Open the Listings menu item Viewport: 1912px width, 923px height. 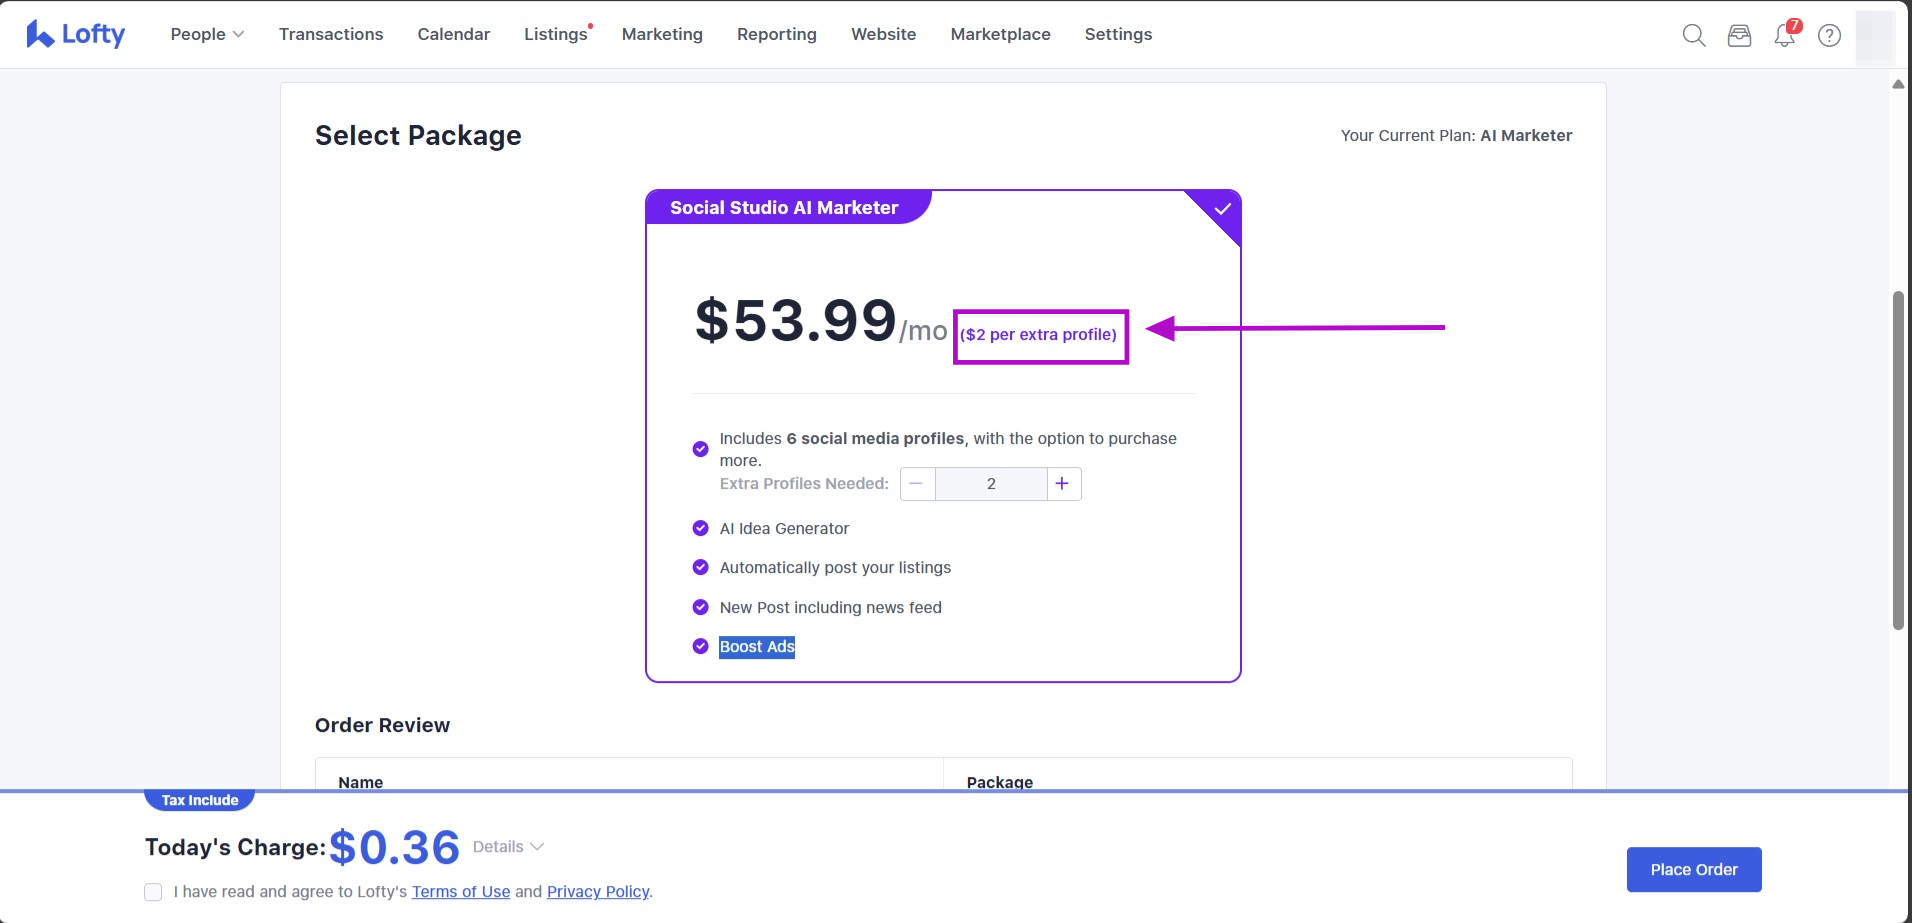tap(555, 34)
